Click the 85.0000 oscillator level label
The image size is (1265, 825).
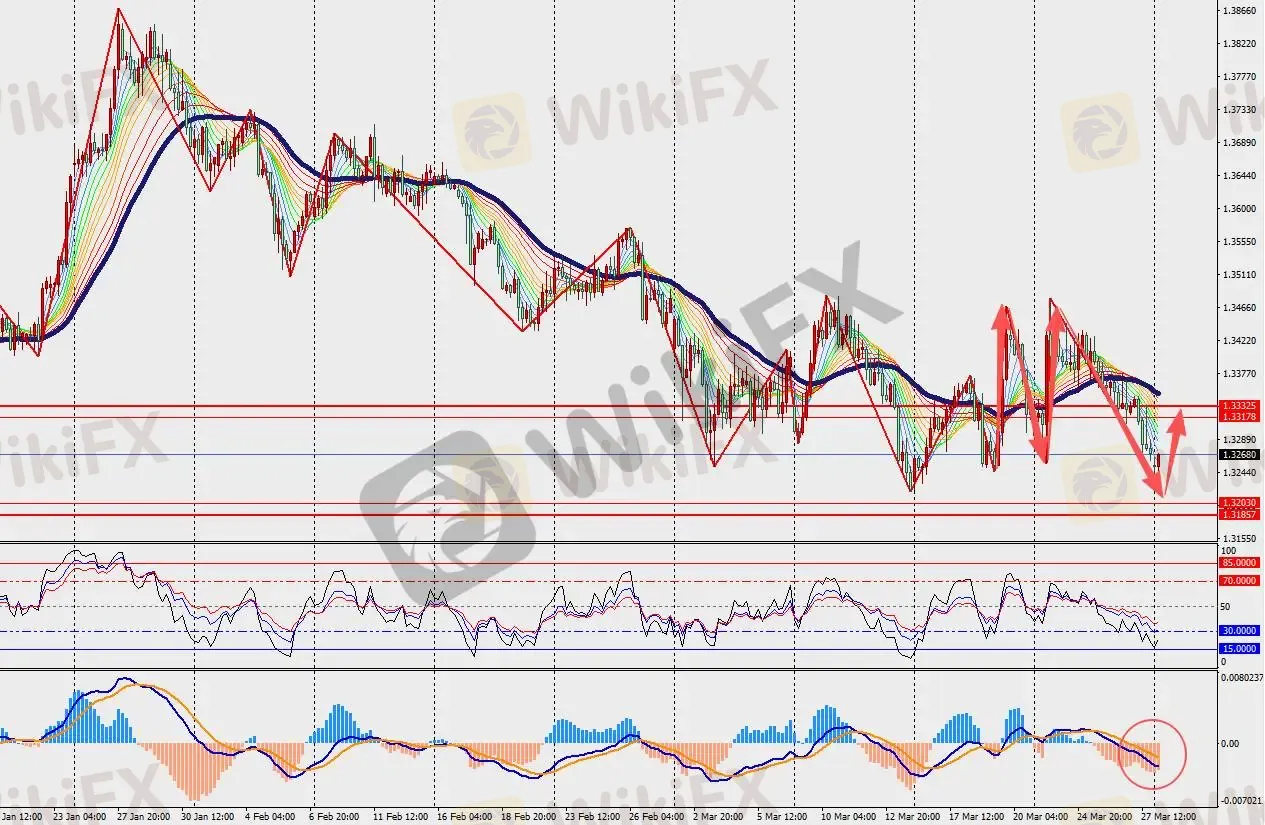pyautogui.click(x=1238, y=563)
